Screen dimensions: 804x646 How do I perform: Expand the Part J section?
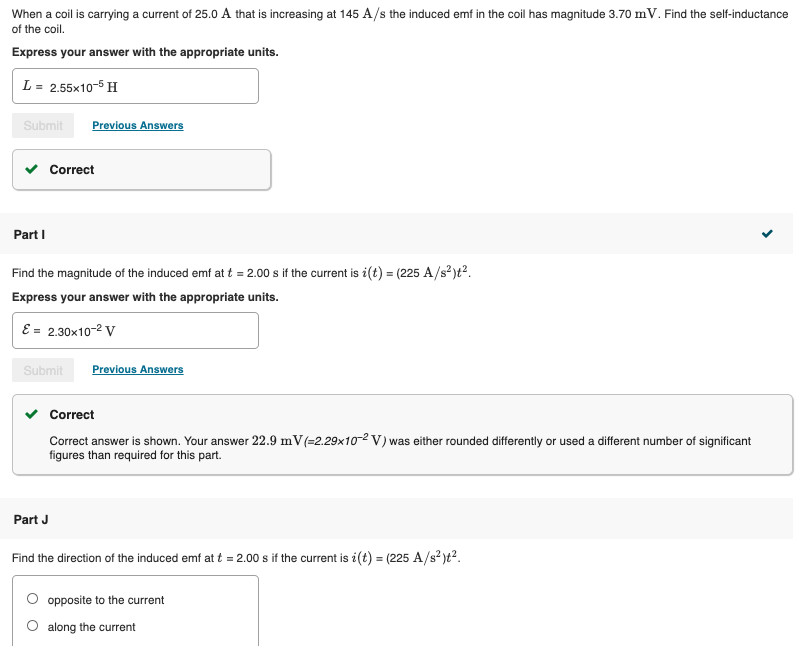coord(400,520)
